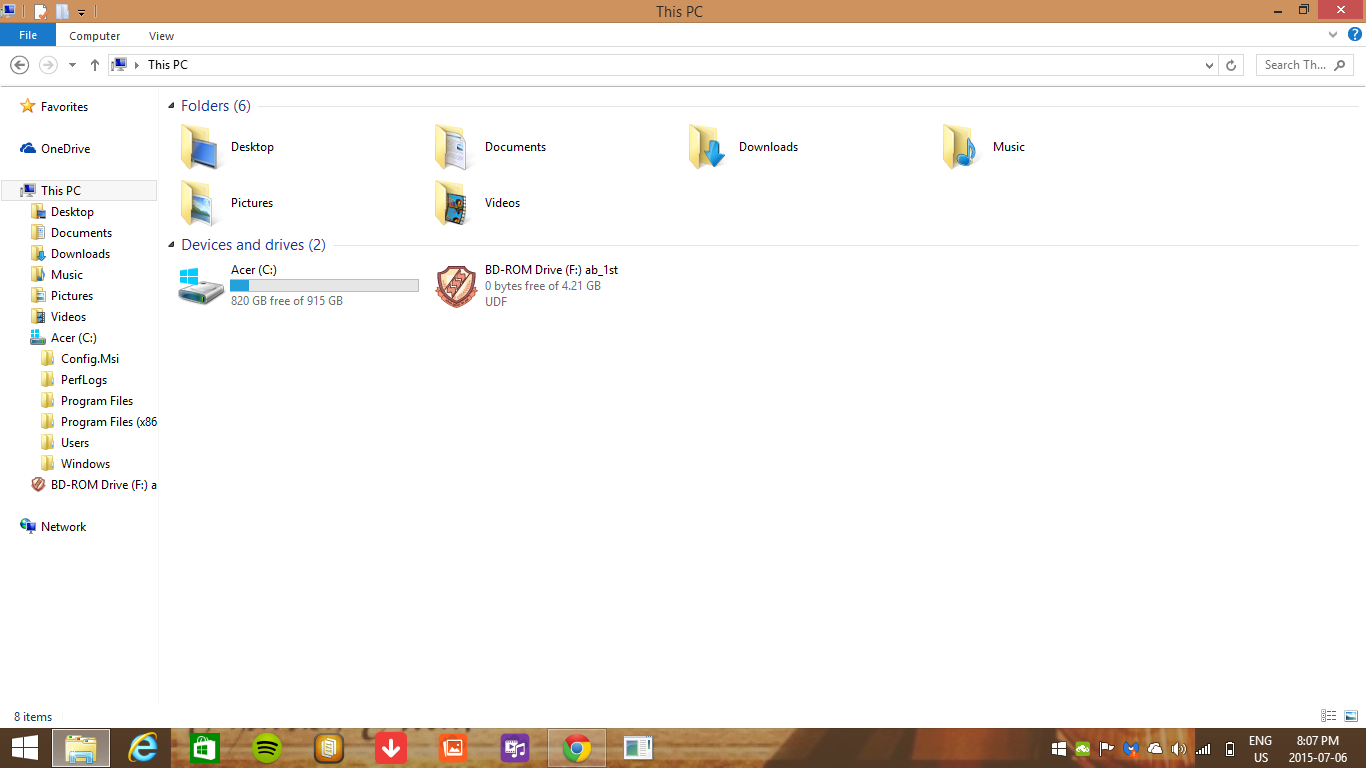Open the Help question mark icon
This screenshot has height=768, width=1366.
tap(1354, 35)
